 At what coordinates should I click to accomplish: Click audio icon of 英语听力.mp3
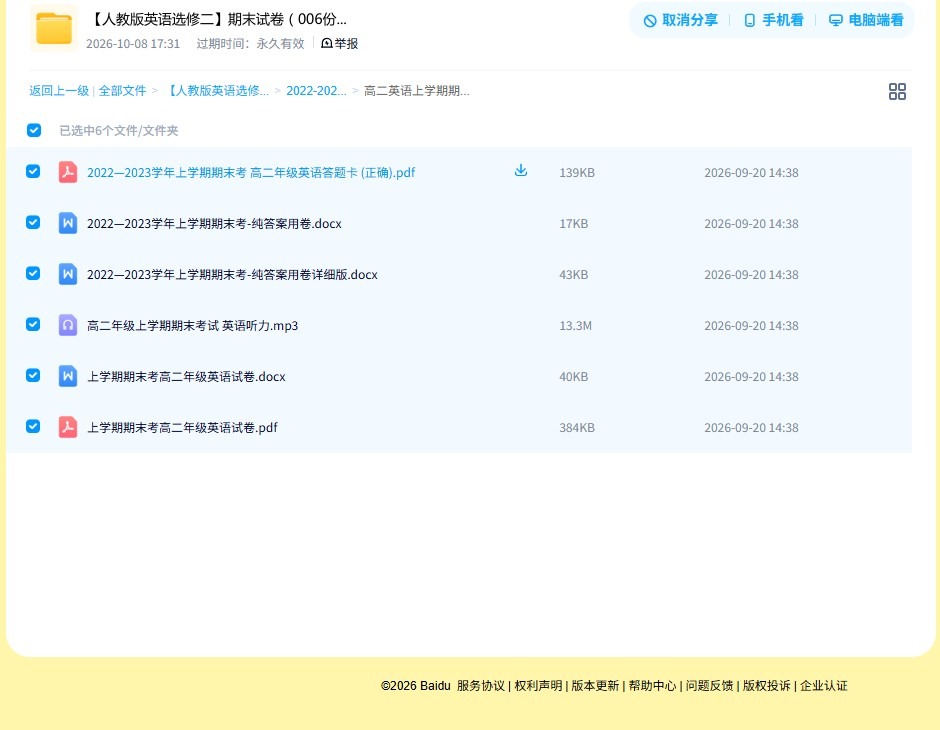click(68, 325)
